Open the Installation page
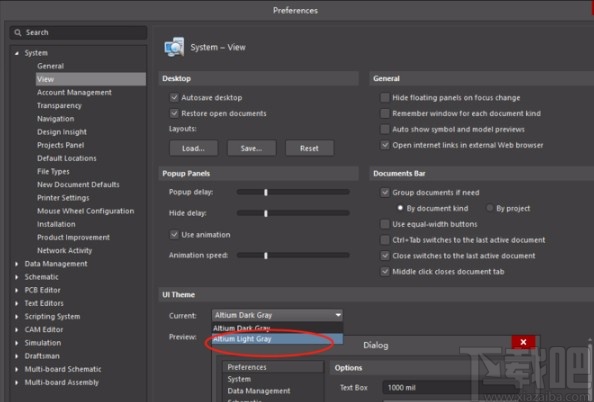 56,224
